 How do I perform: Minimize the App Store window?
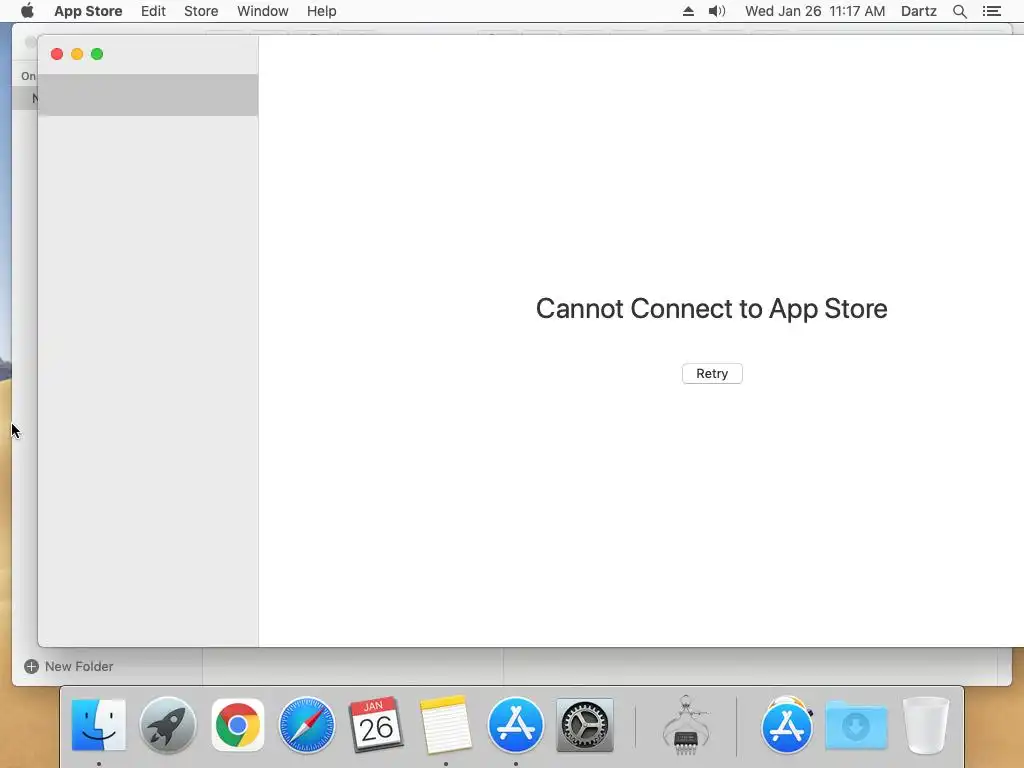coord(77,54)
